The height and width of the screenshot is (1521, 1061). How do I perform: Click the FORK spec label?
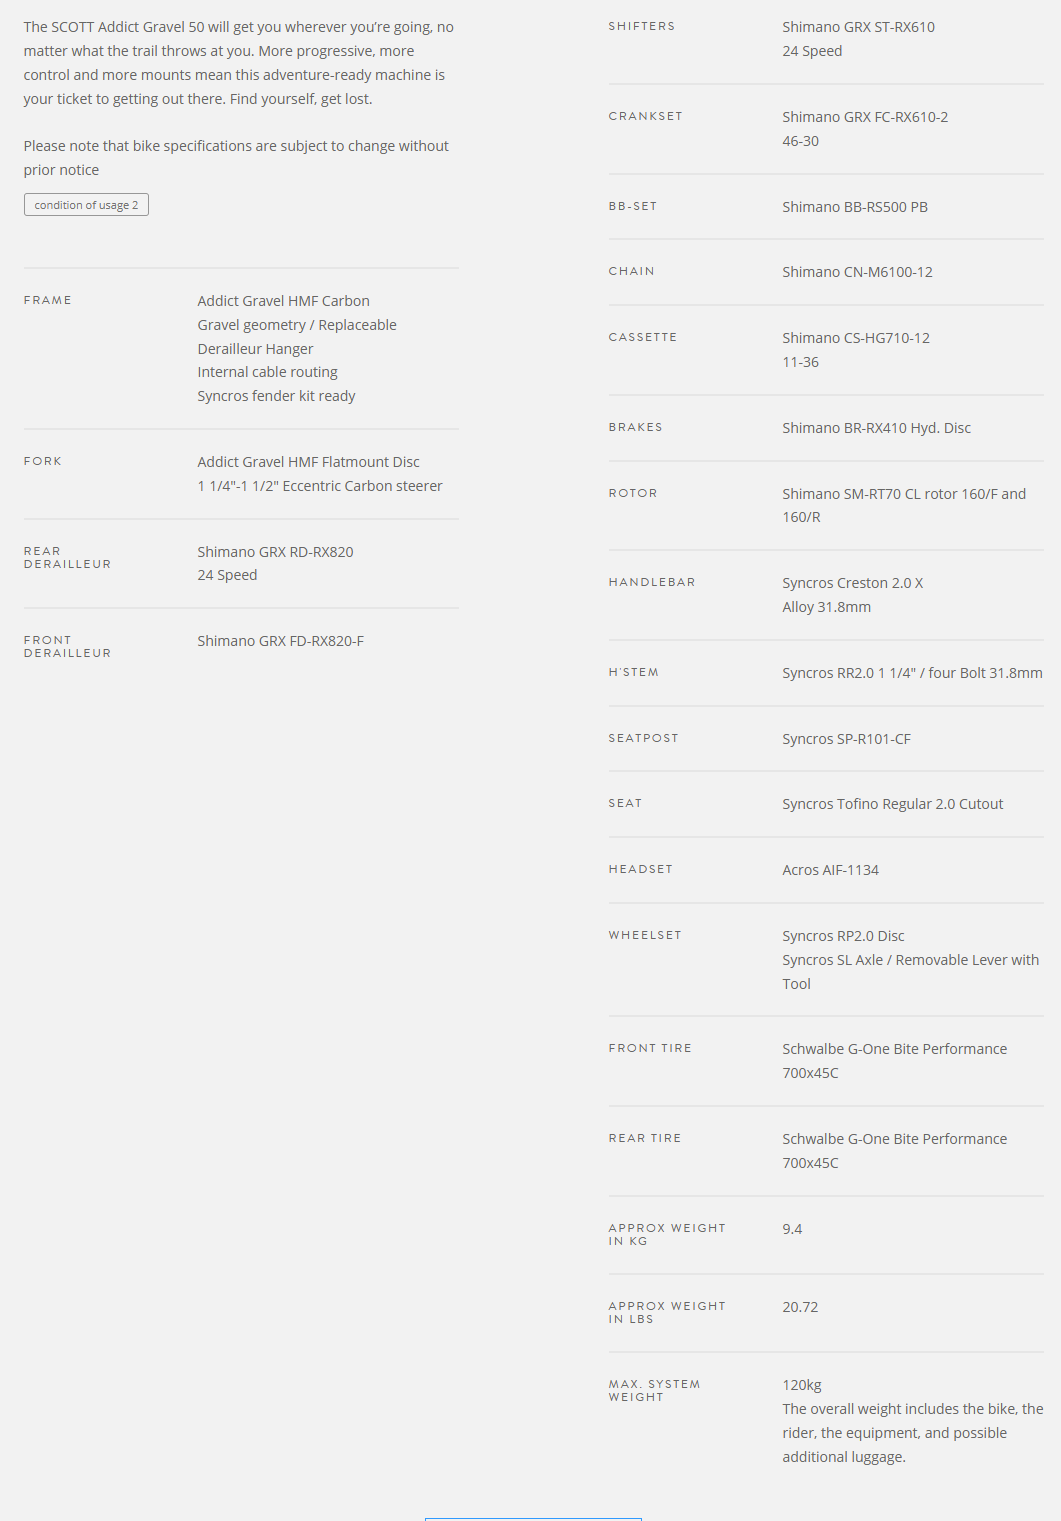pos(43,461)
